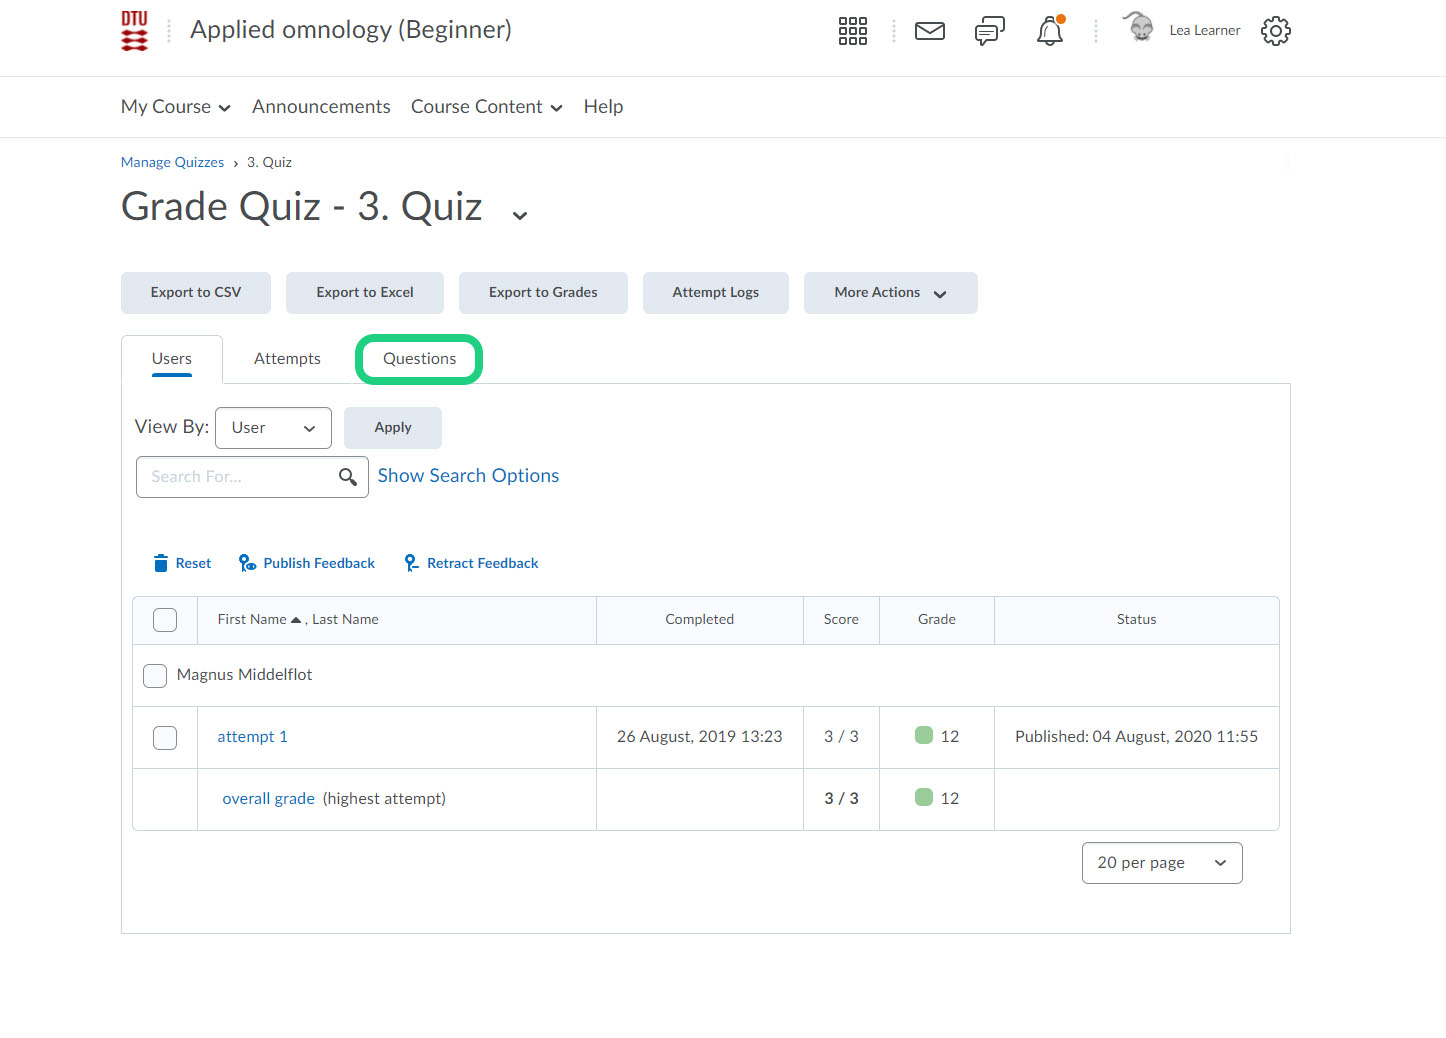Select the attempt 1 checkbox
The height and width of the screenshot is (1038, 1446).
coord(165,738)
